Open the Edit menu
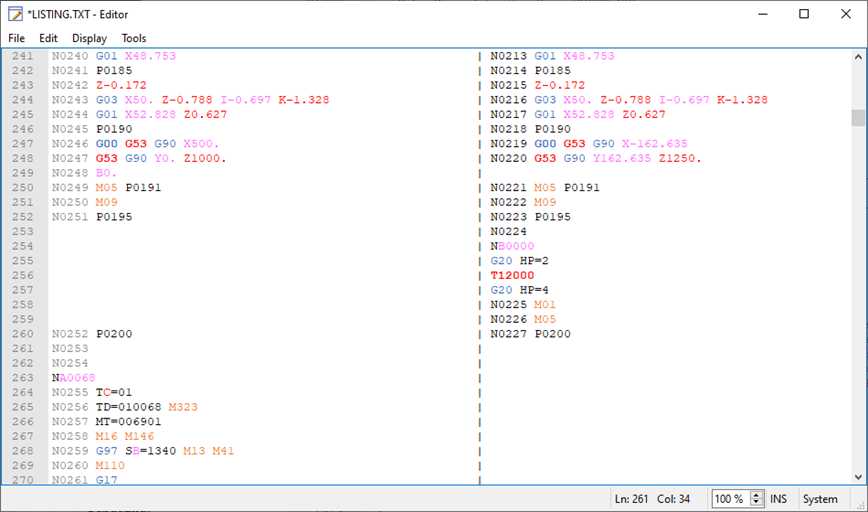 tap(48, 38)
